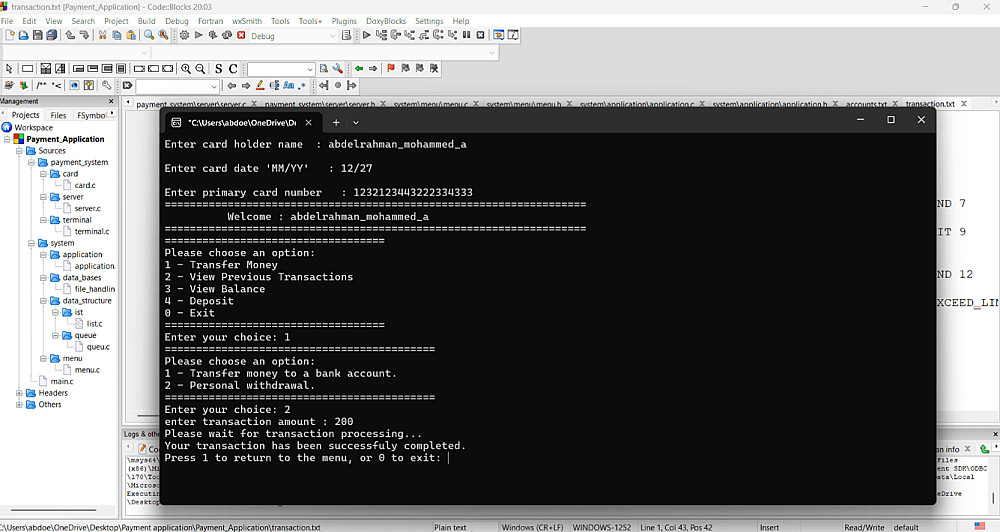
Task: Click the Undo arrow icon
Action: pyautogui.click(x=70, y=35)
